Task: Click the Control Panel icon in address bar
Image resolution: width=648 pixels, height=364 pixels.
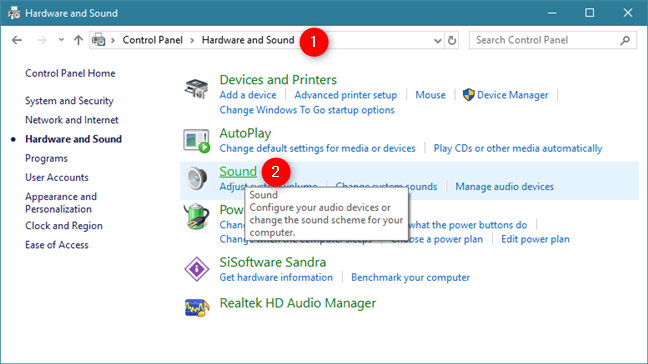Action: [98, 40]
